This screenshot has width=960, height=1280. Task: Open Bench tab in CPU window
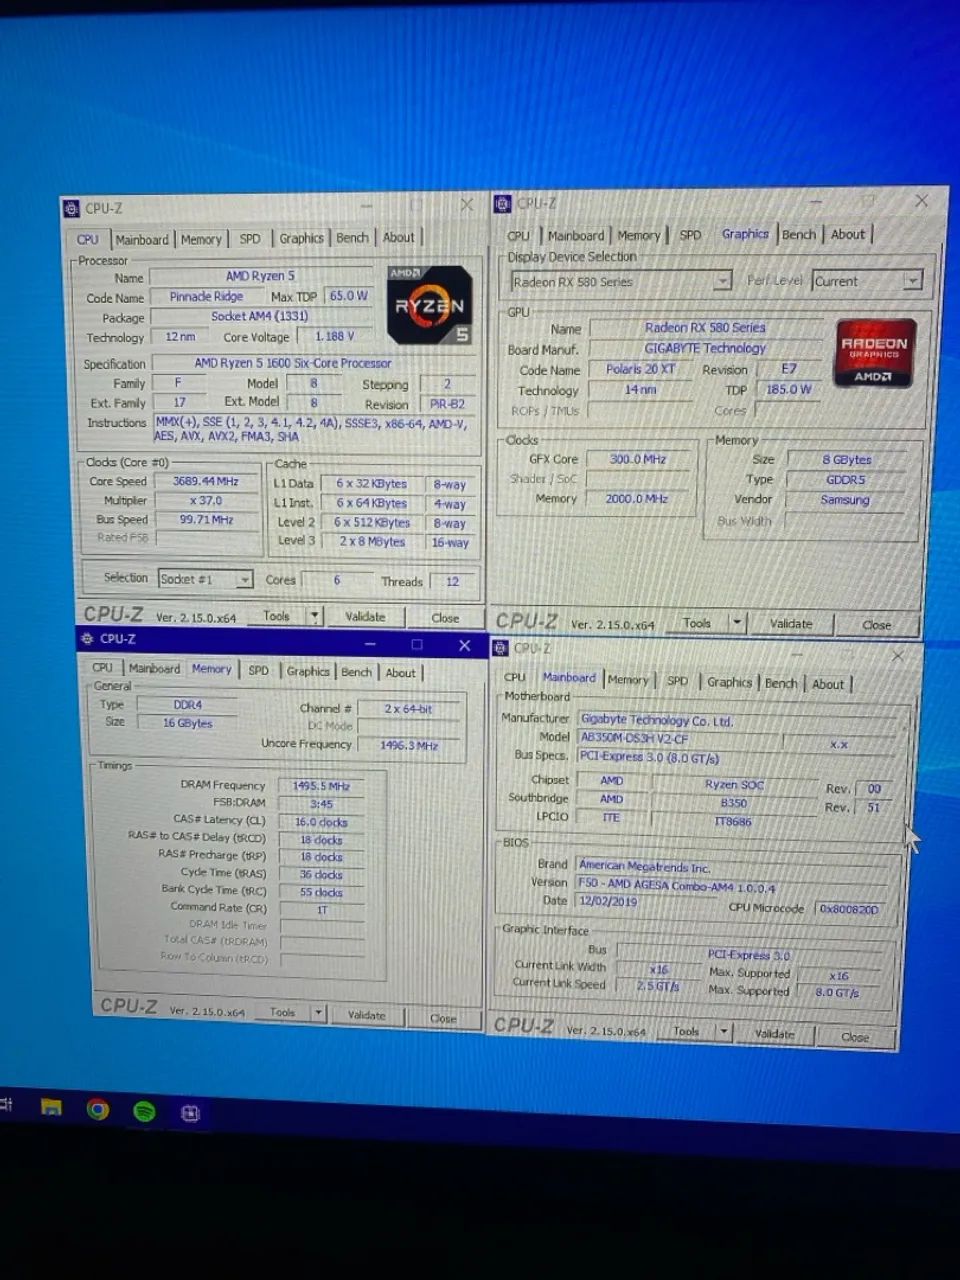pos(352,238)
